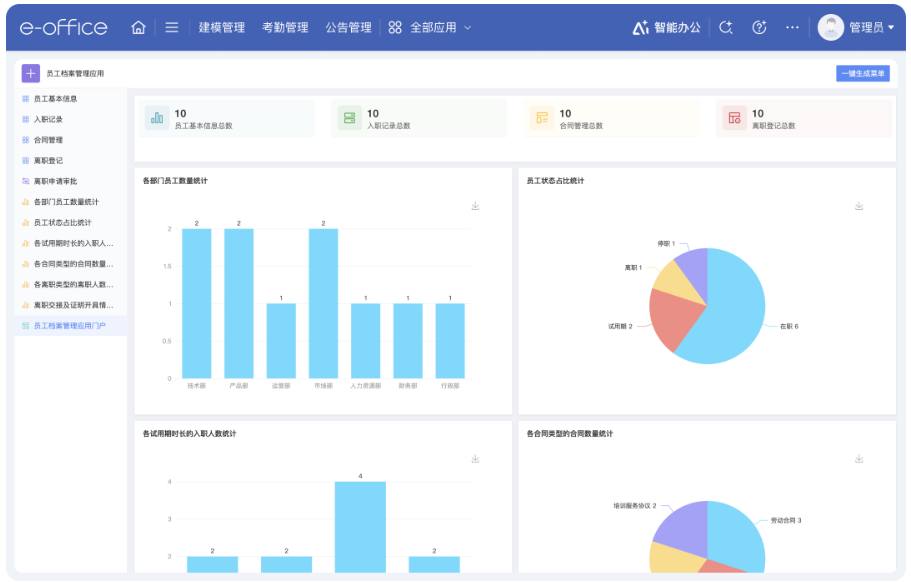Viewport: 911px width, 582px height.
Task: Open the help question-mark icon
Action: [x=759, y=27]
